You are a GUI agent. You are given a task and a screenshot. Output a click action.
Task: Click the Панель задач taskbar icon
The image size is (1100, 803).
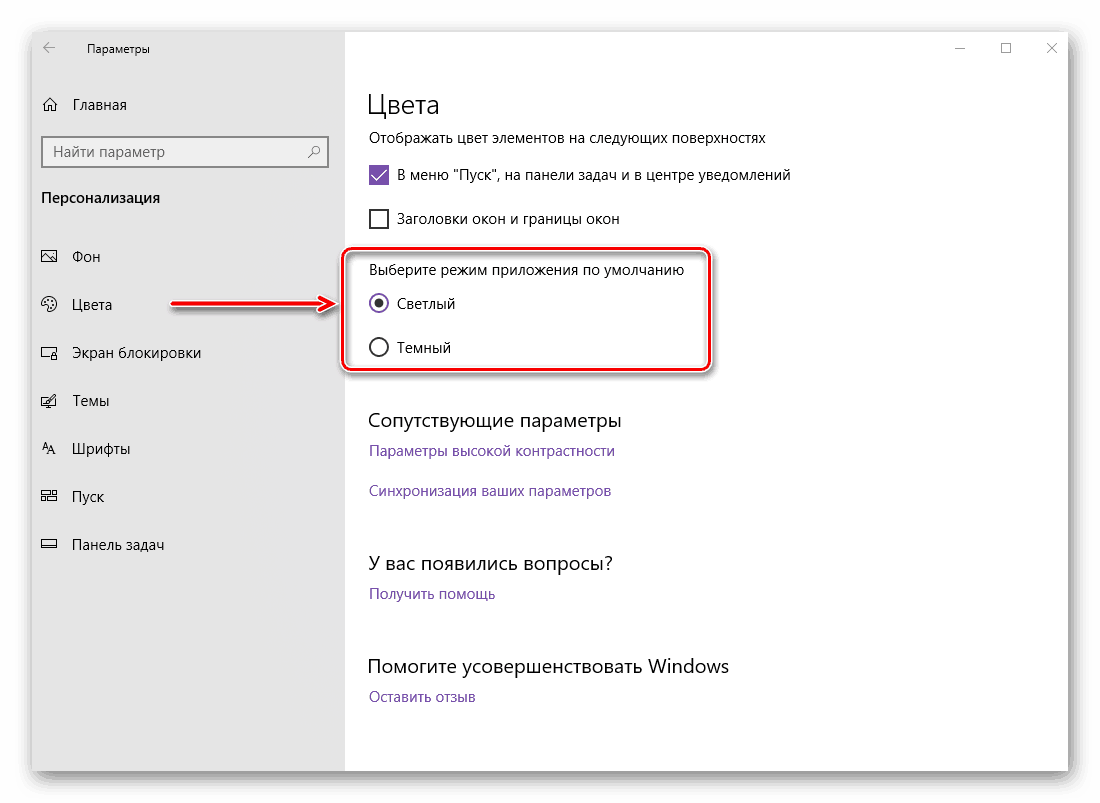49,544
